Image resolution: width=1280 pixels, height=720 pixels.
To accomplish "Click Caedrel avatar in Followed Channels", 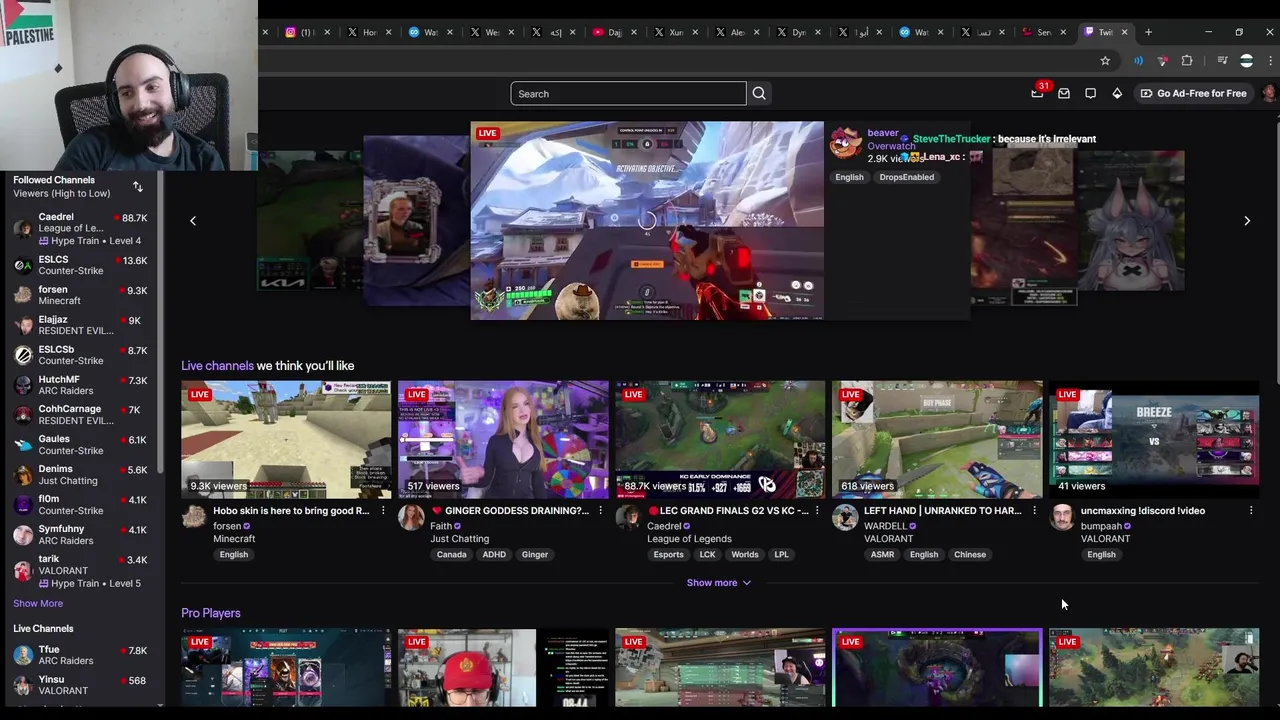I will click(x=23, y=228).
